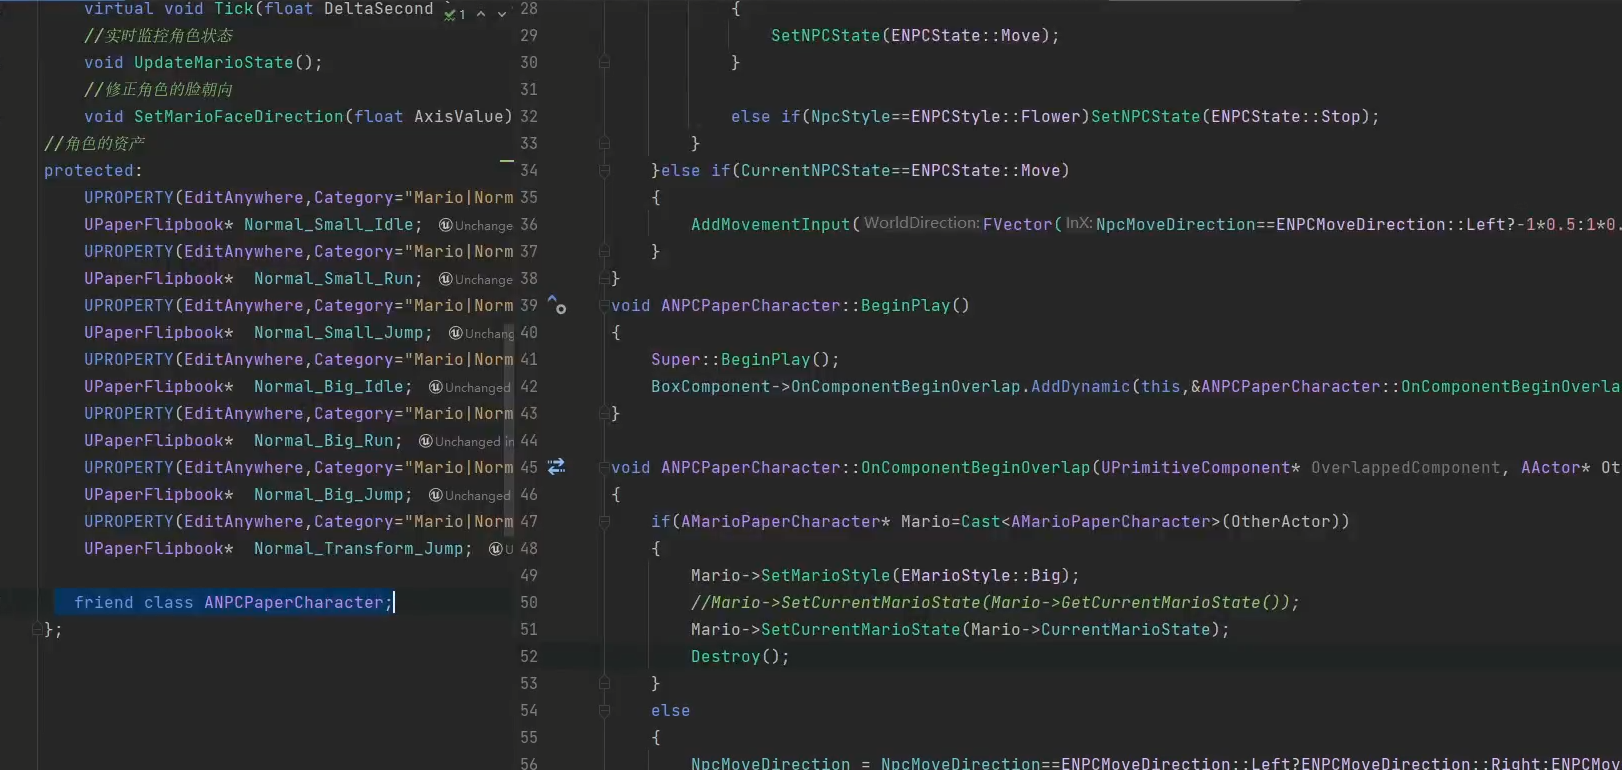Click Super::BeginPlay call on line 41
1622x770 pixels.
(x=745, y=359)
